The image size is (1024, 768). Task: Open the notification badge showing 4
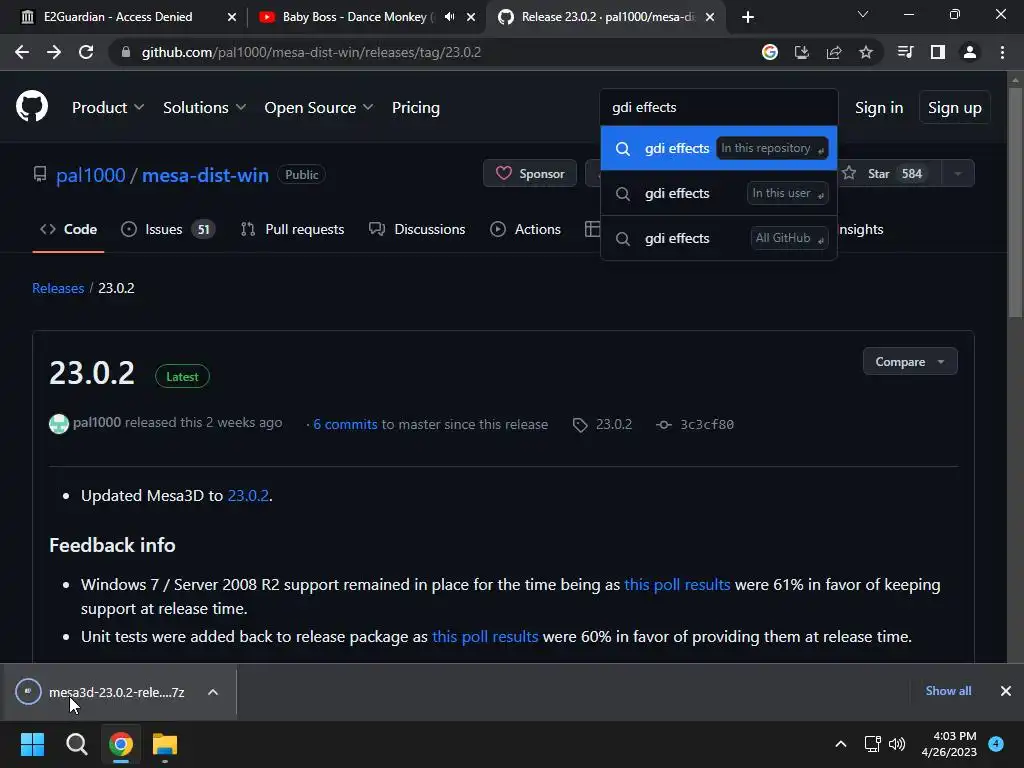[996, 743]
